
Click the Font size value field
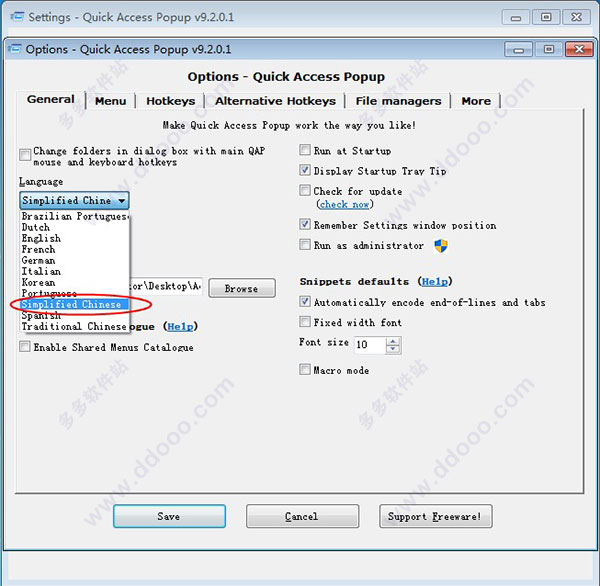point(370,345)
